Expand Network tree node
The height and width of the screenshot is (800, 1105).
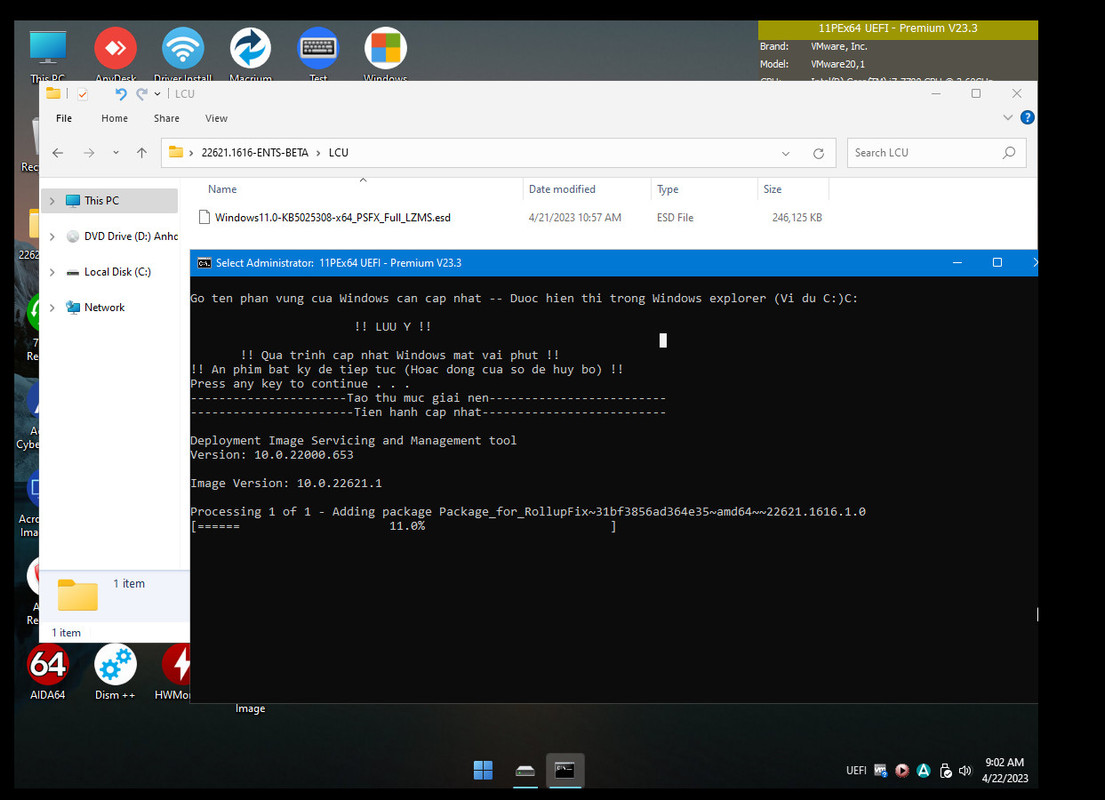pyautogui.click(x=52, y=307)
